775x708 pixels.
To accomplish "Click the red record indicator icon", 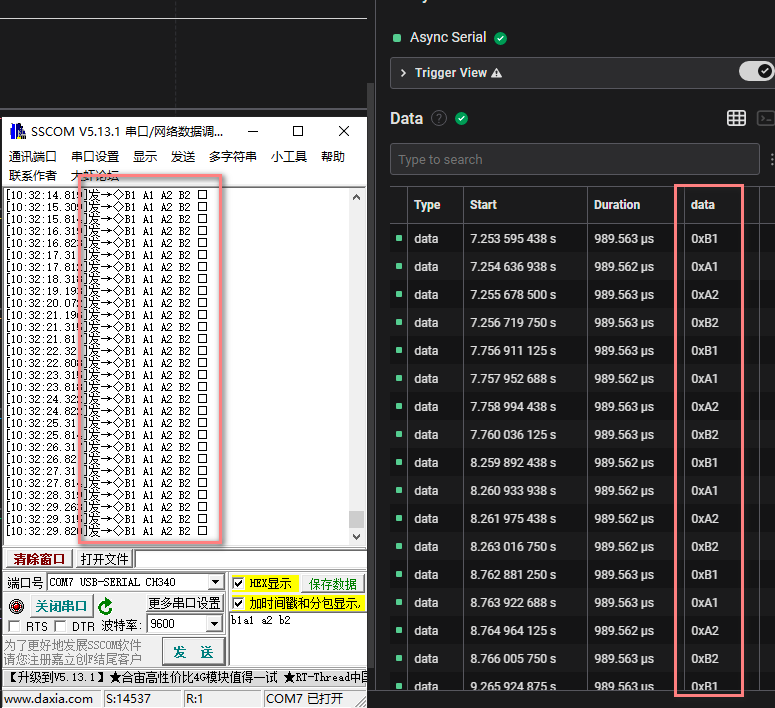I will point(16,606).
